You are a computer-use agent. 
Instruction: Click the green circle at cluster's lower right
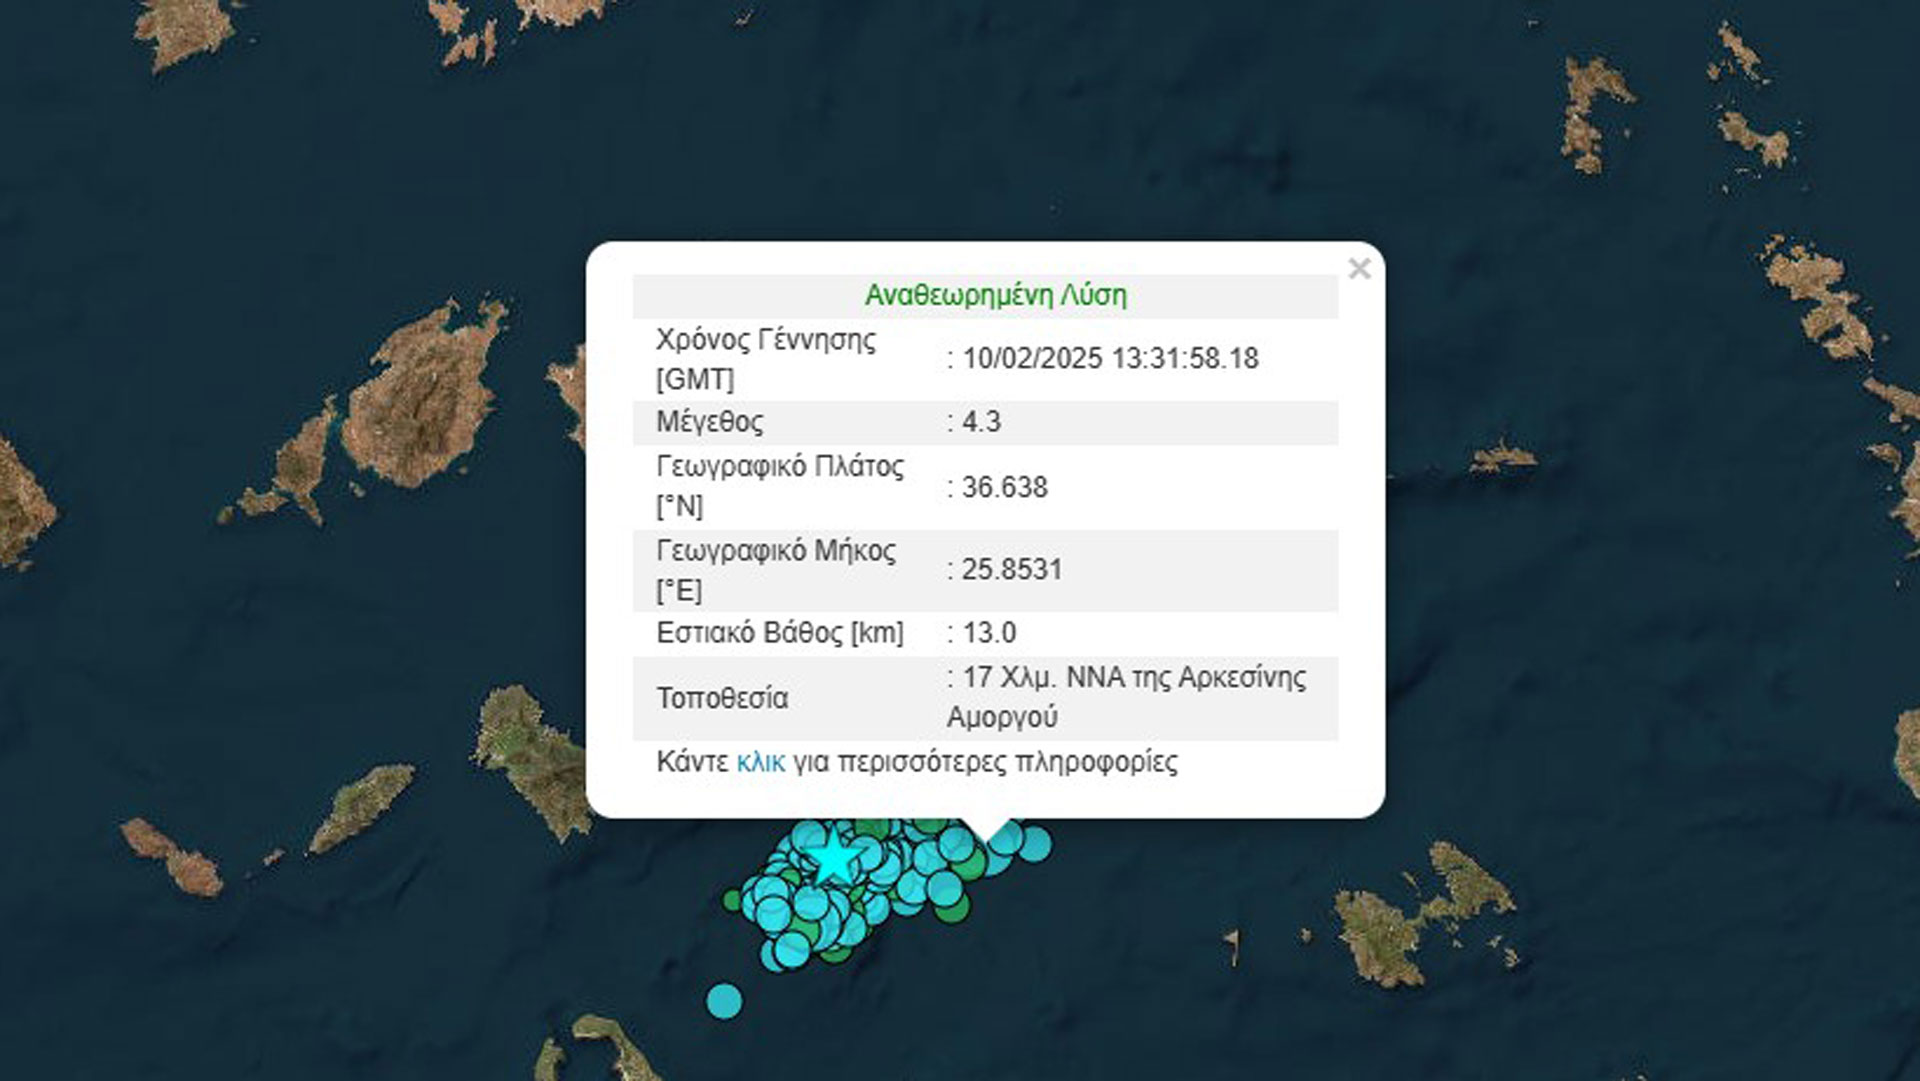pos(954,909)
